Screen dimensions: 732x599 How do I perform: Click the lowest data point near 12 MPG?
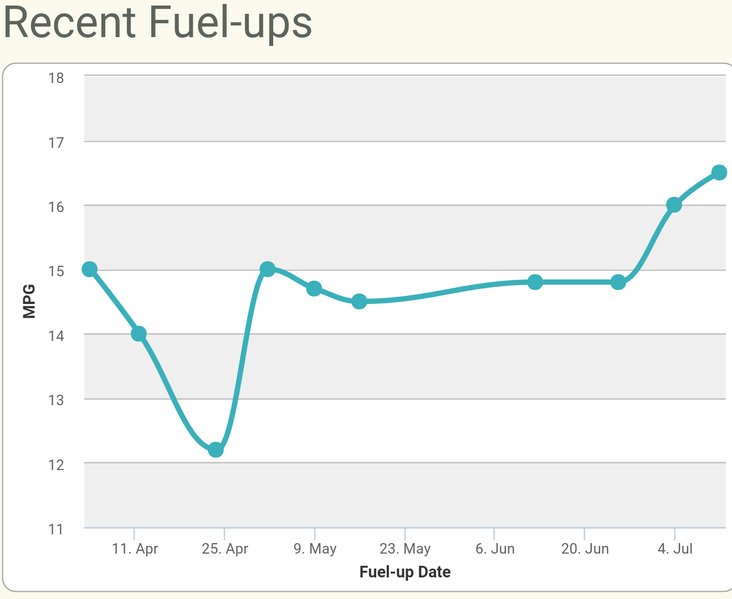(x=215, y=450)
